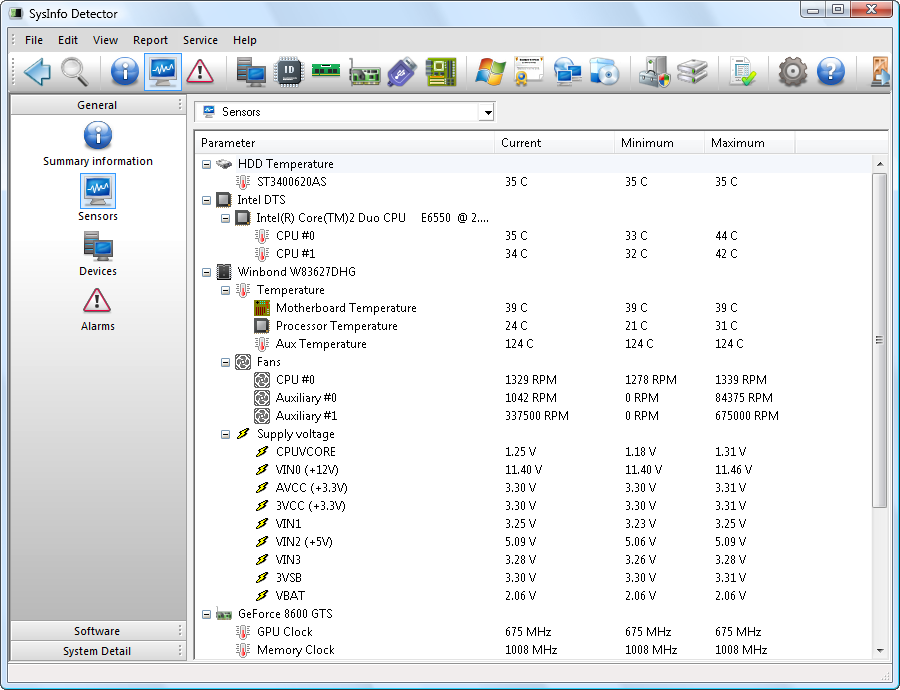Select Devices in the General sidebar
Image resolution: width=900 pixels, height=690 pixels.
[x=98, y=254]
